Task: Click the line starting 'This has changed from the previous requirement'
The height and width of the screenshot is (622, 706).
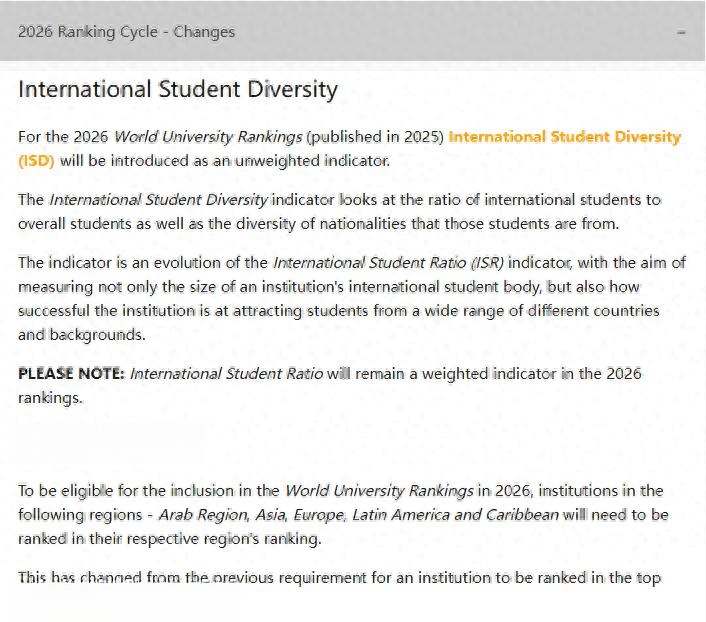Action: click(x=339, y=577)
